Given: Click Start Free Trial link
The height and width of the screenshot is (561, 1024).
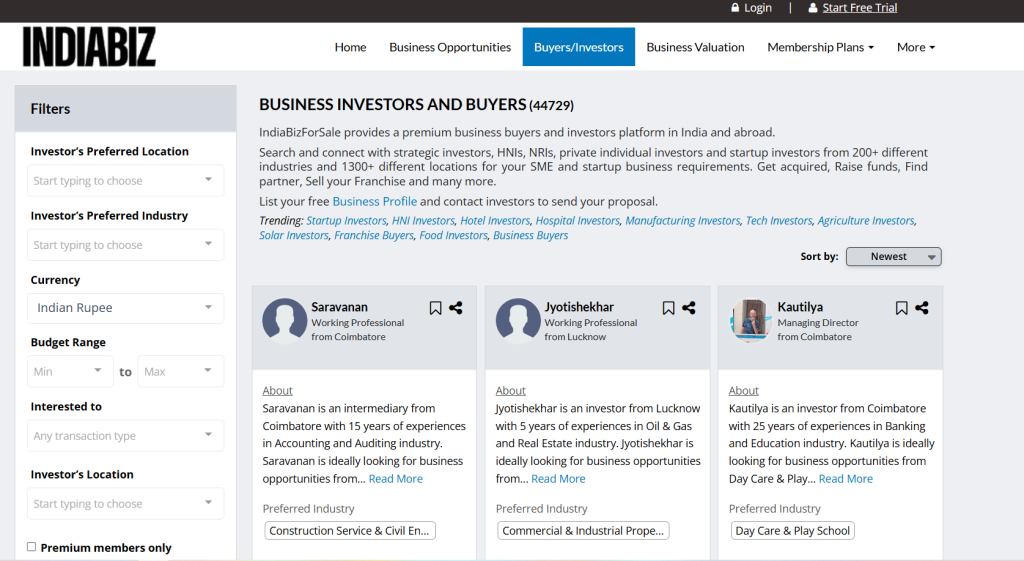Looking at the screenshot, I should (859, 8).
